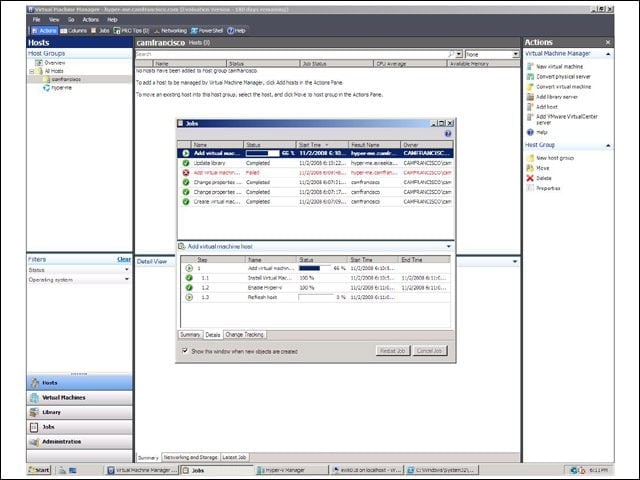This screenshot has height=480, width=640.
Task: Close the Actions pane
Action: click(x=608, y=42)
